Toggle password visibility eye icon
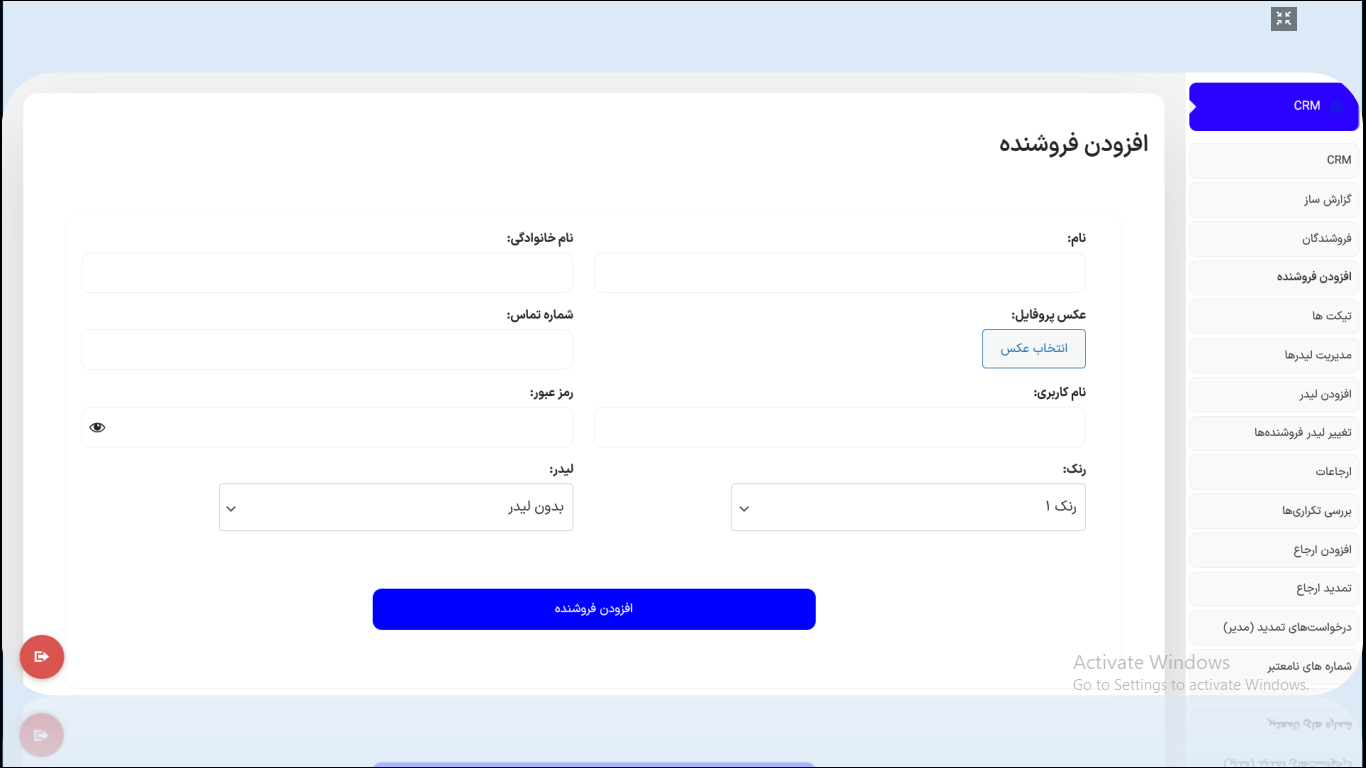Image resolution: width=1366 pixels, height=768 pixels. tap(97, 427)
